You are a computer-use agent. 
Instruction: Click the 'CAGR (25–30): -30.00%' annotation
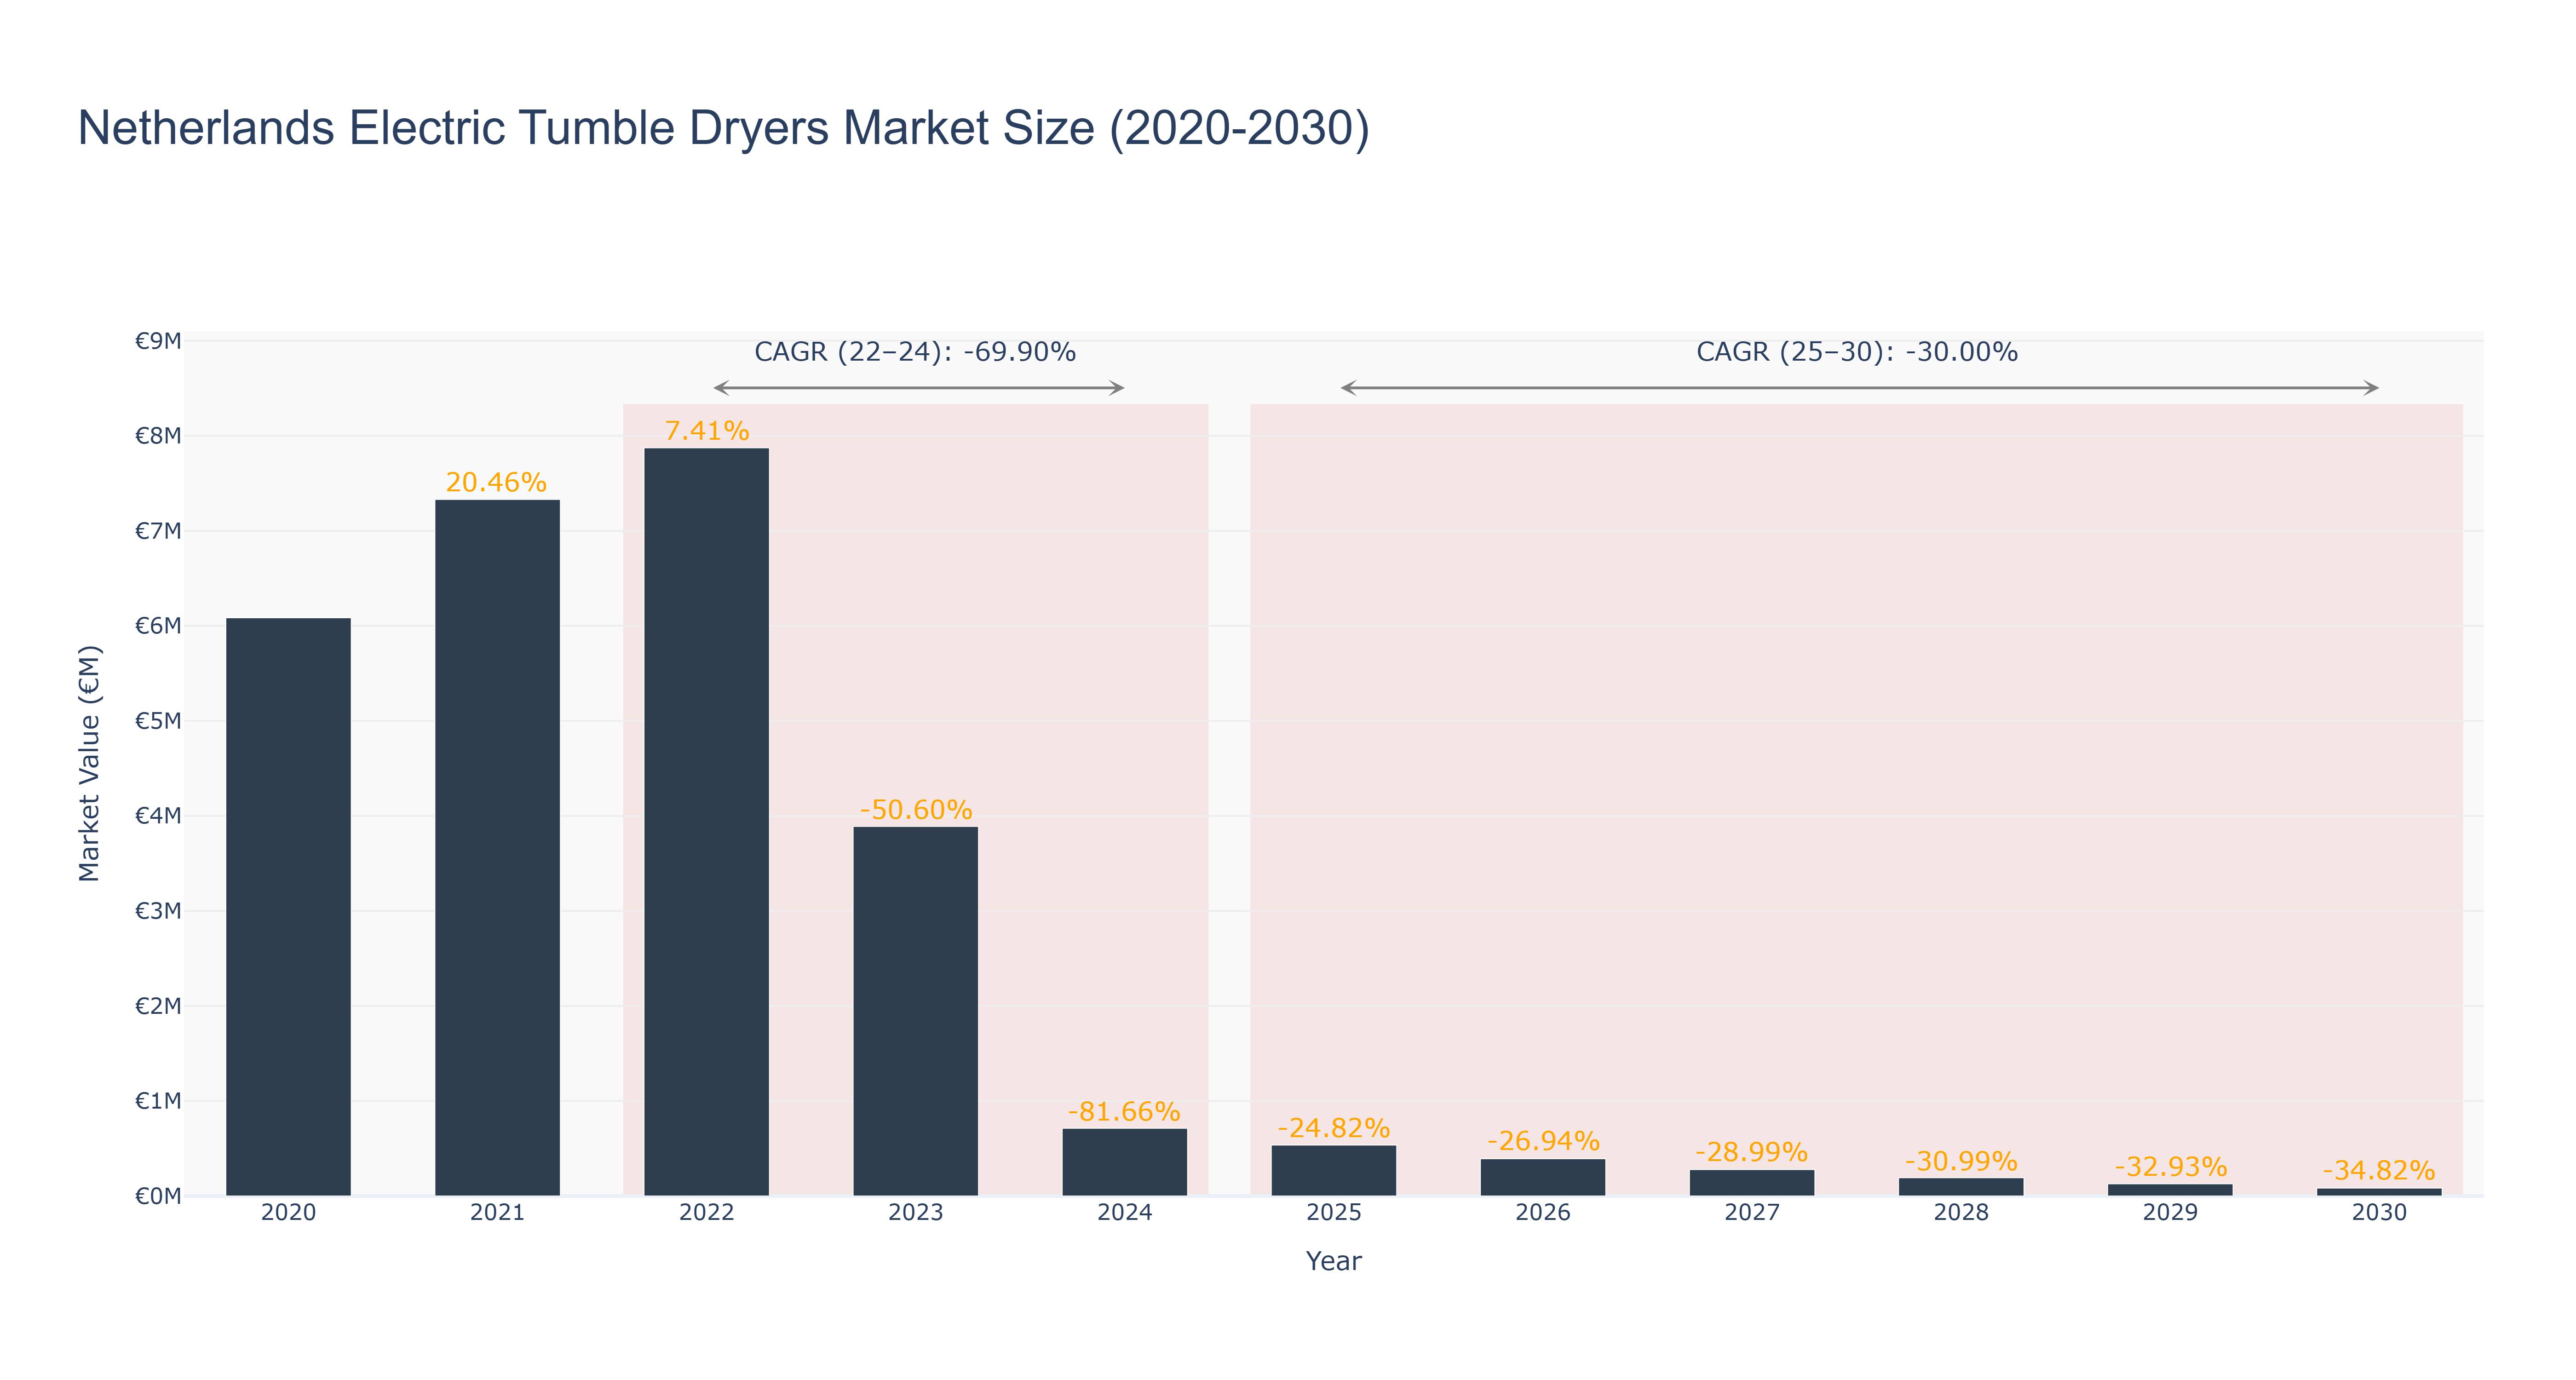point(1857,352)
